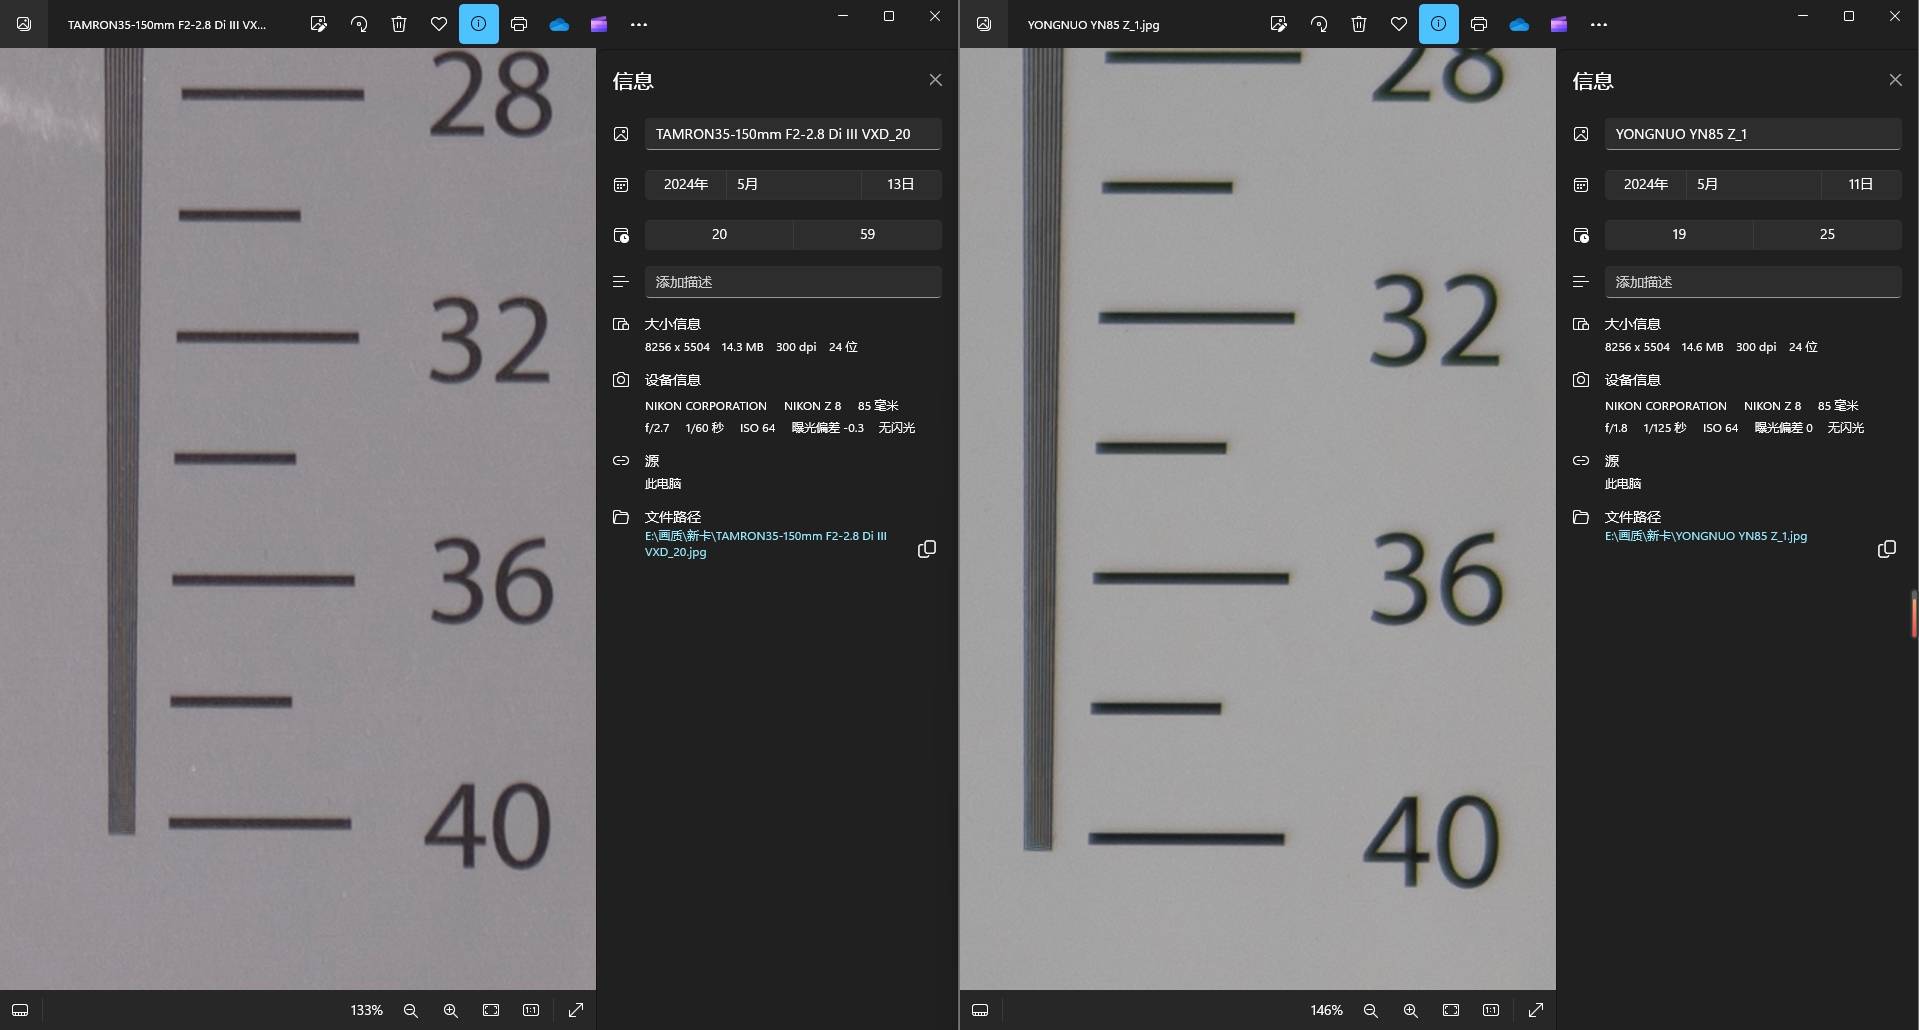
Task: Open the three-dot more menu in right window
Action: pyautogui.click(x=1598, y=24)
